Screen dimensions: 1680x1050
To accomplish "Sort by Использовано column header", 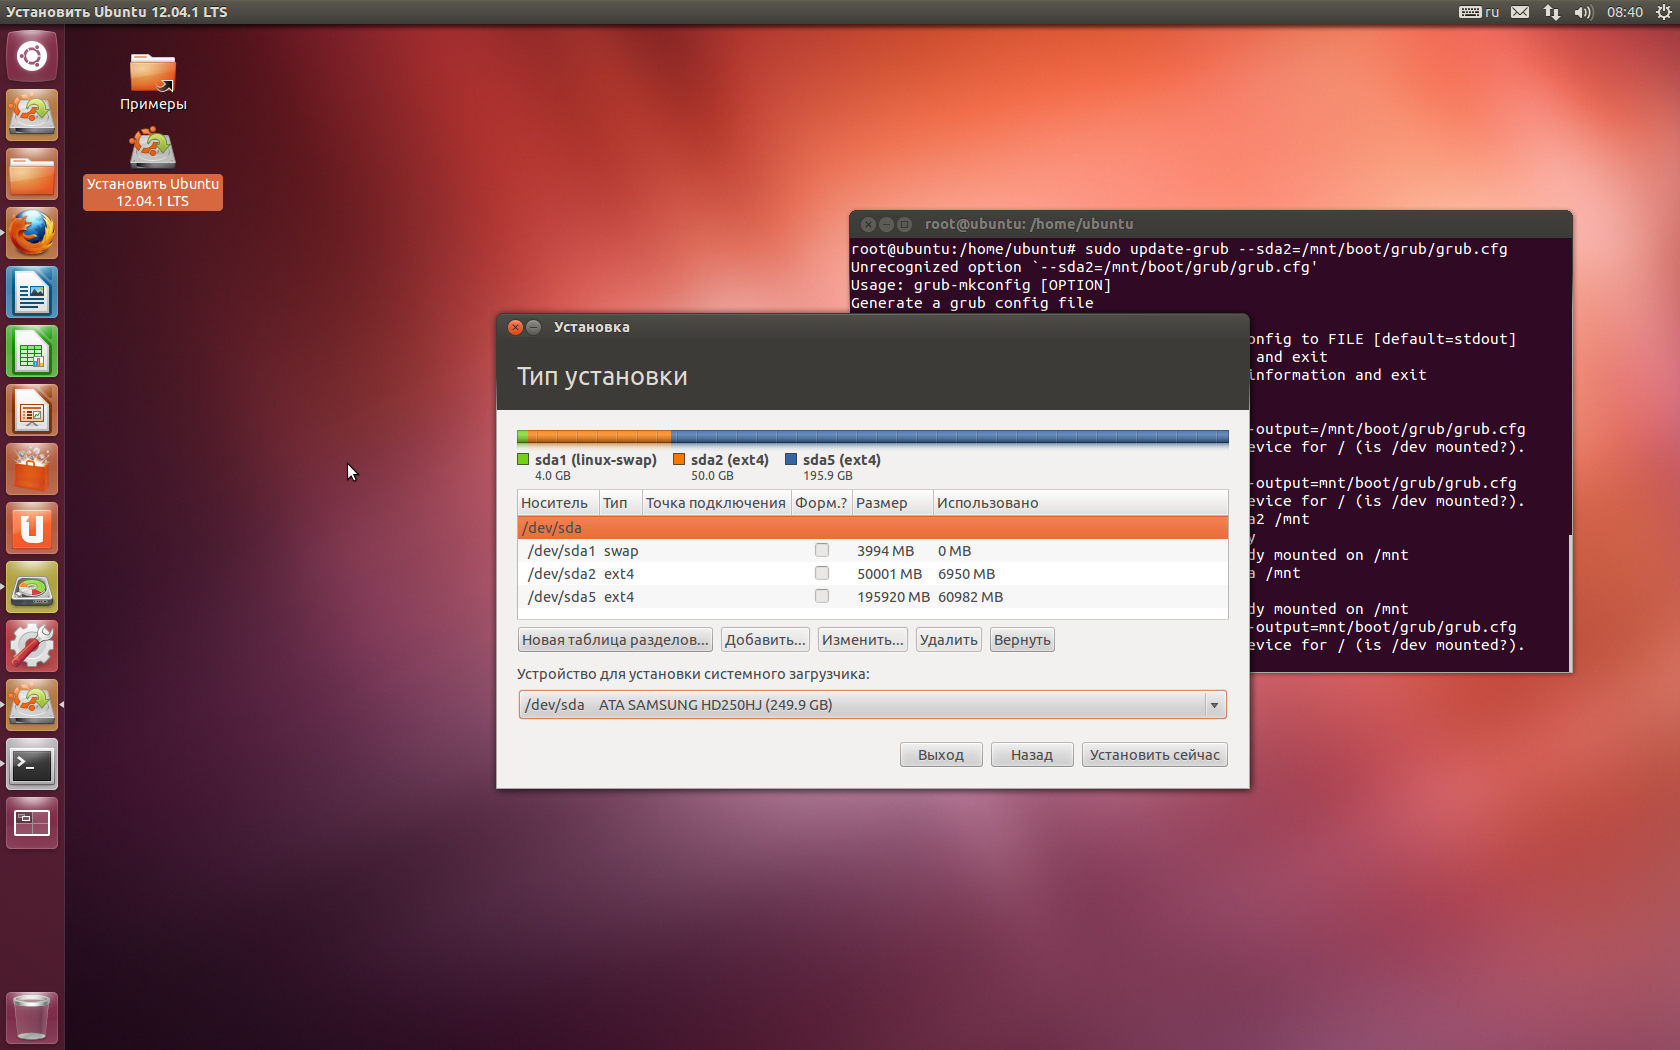I will (x=1080, y=503).
